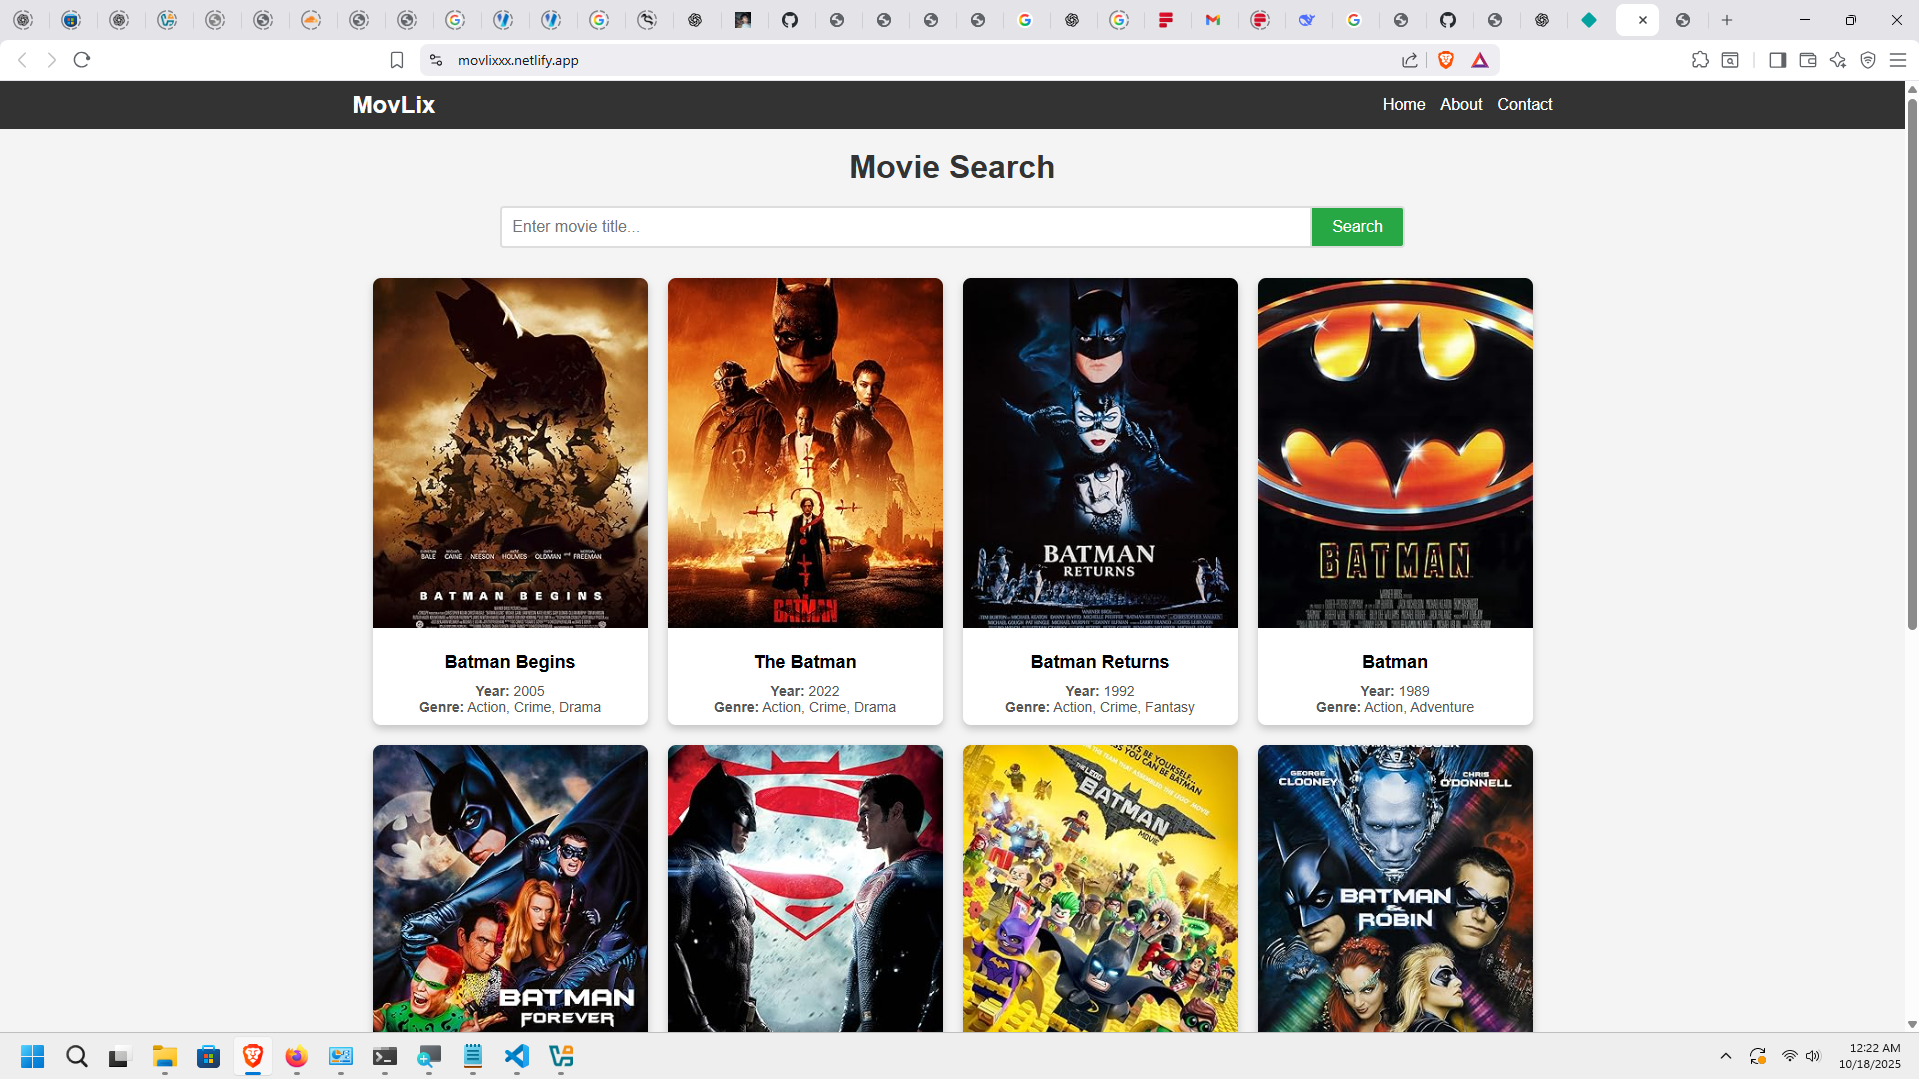Open the About page
Screen dimensions: 1919x1079
click(x=1461, y=104)
